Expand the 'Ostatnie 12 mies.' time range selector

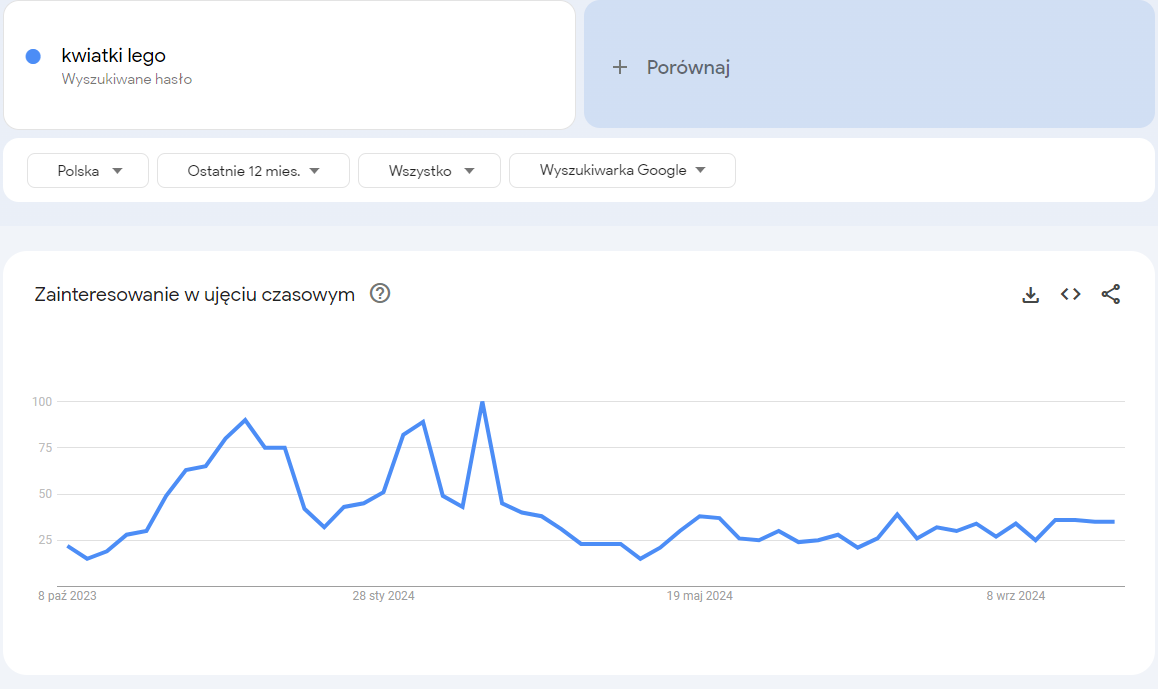253,170
